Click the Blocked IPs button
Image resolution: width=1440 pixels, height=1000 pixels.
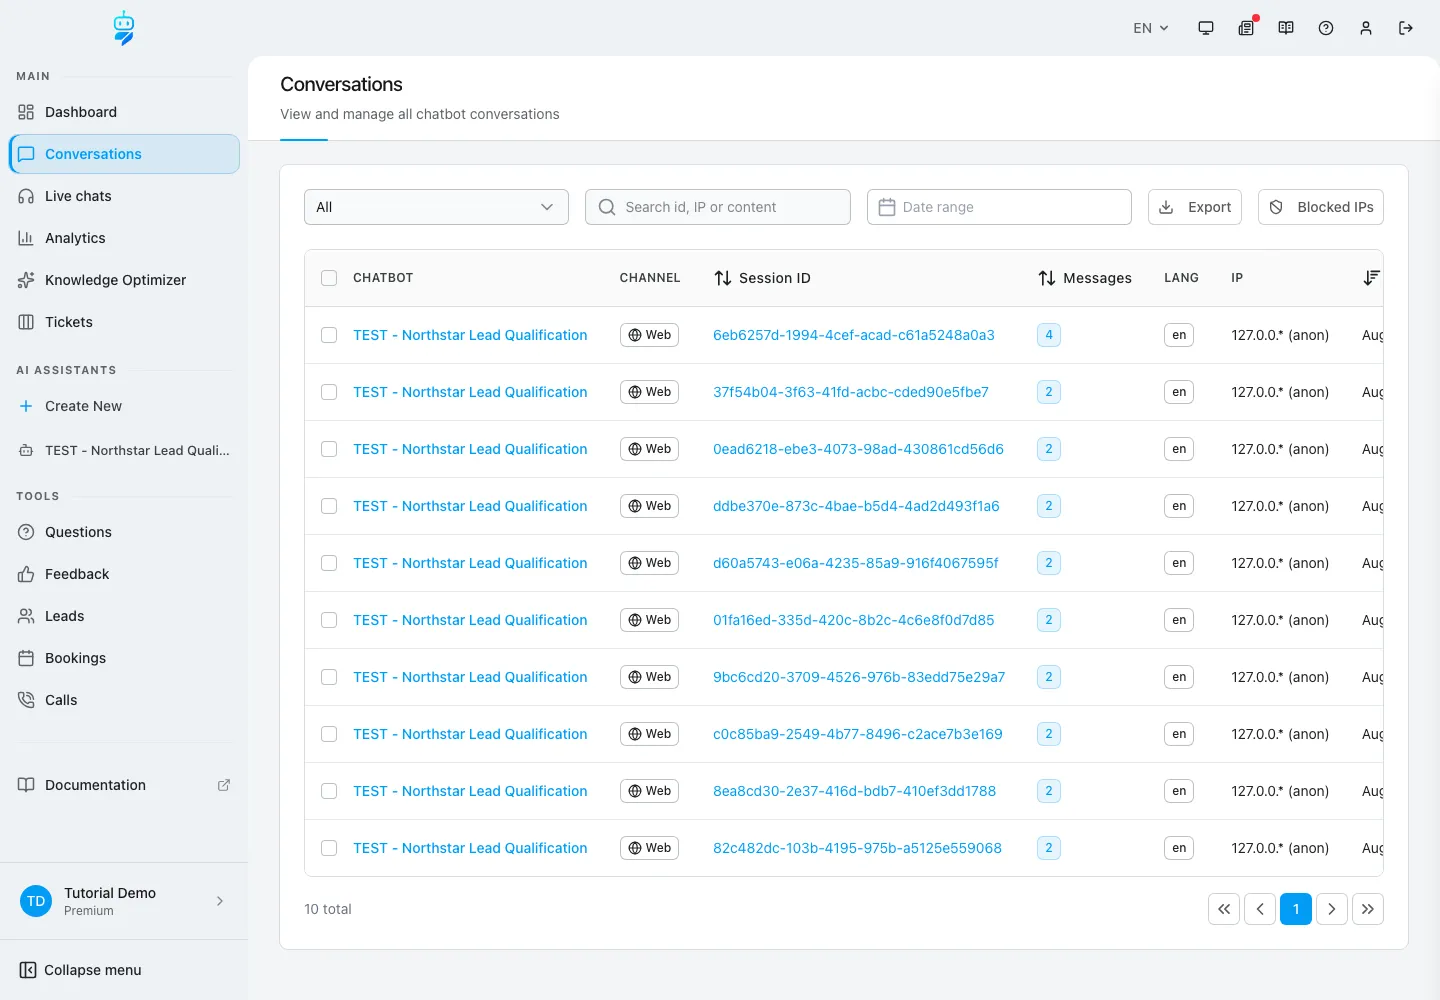point(1321,207)
